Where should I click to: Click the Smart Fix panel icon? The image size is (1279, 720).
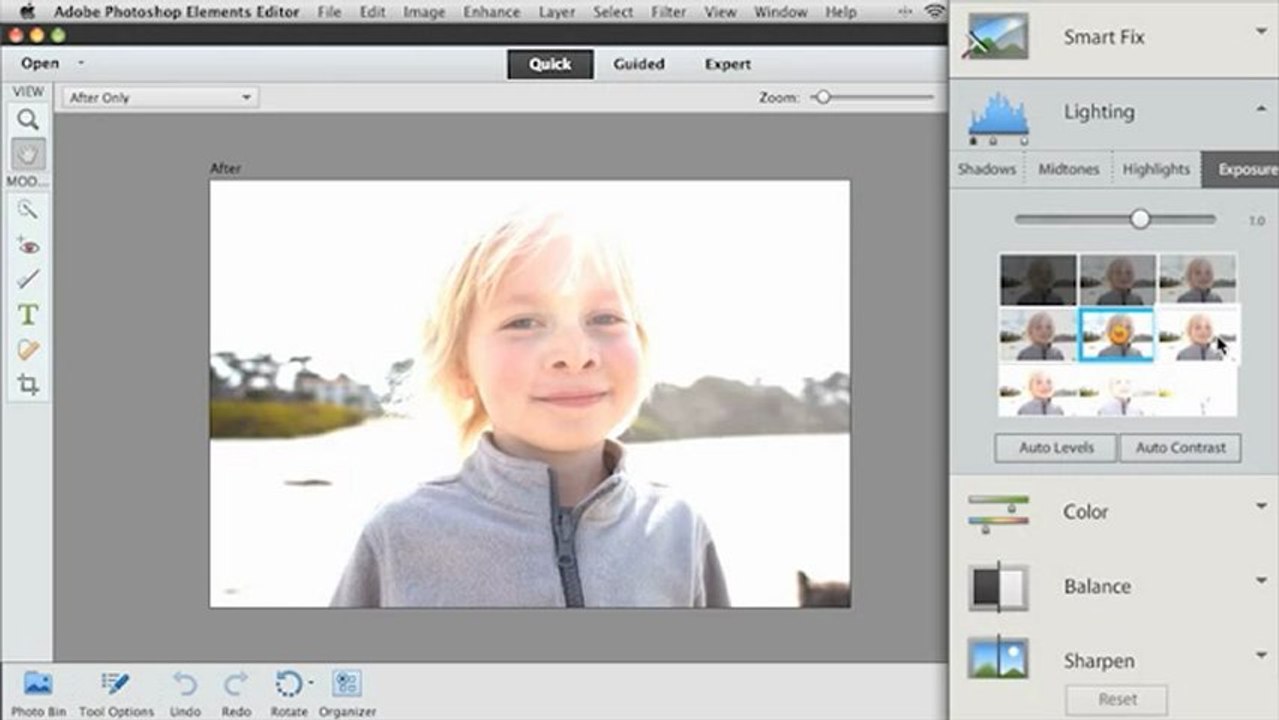coord(998,37)
